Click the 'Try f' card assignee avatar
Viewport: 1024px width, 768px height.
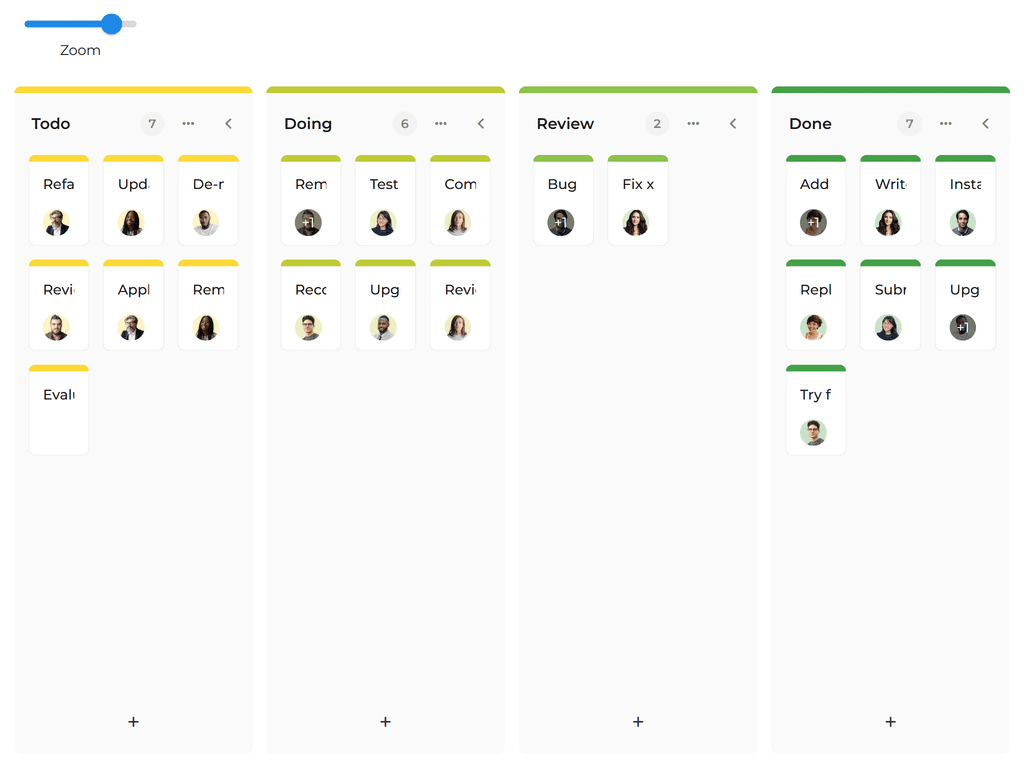pos(813,433)
